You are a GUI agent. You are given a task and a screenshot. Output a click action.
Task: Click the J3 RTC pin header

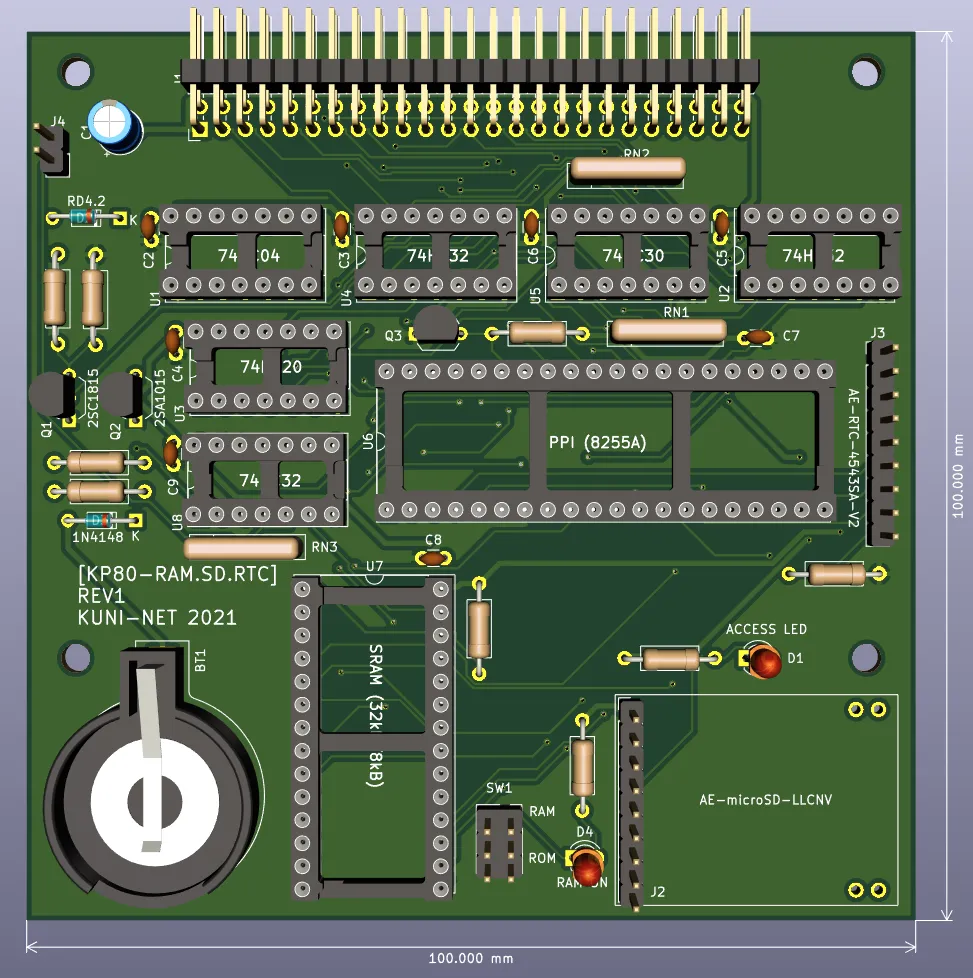883,443
